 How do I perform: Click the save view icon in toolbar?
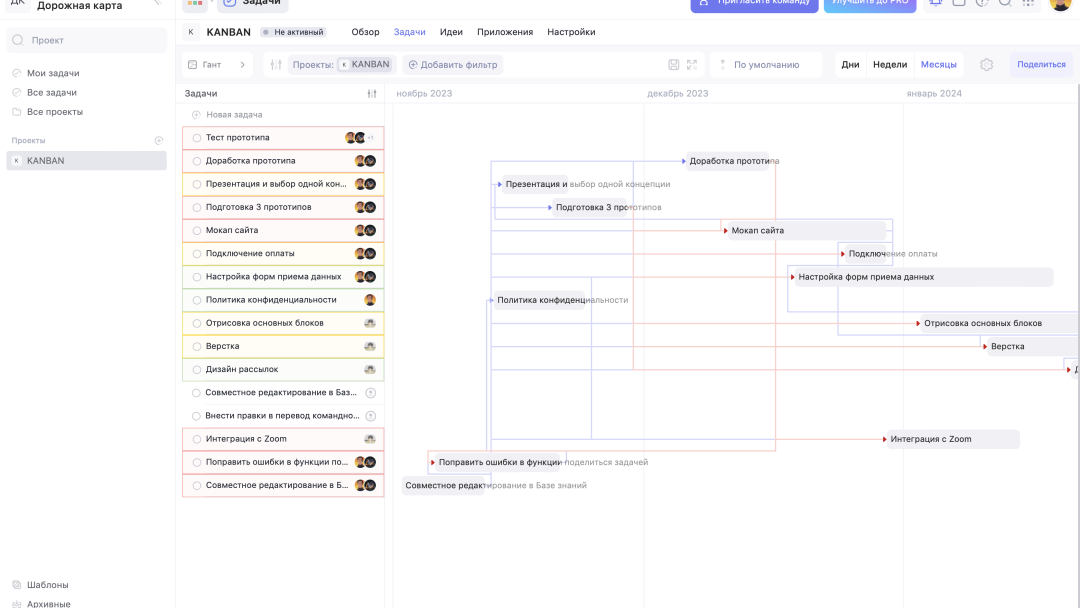click(674, 65)
